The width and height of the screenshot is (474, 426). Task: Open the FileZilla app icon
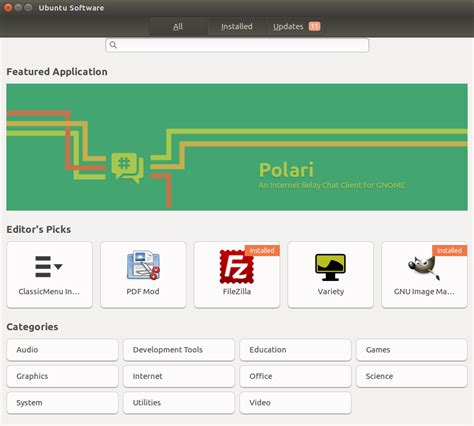237,267
